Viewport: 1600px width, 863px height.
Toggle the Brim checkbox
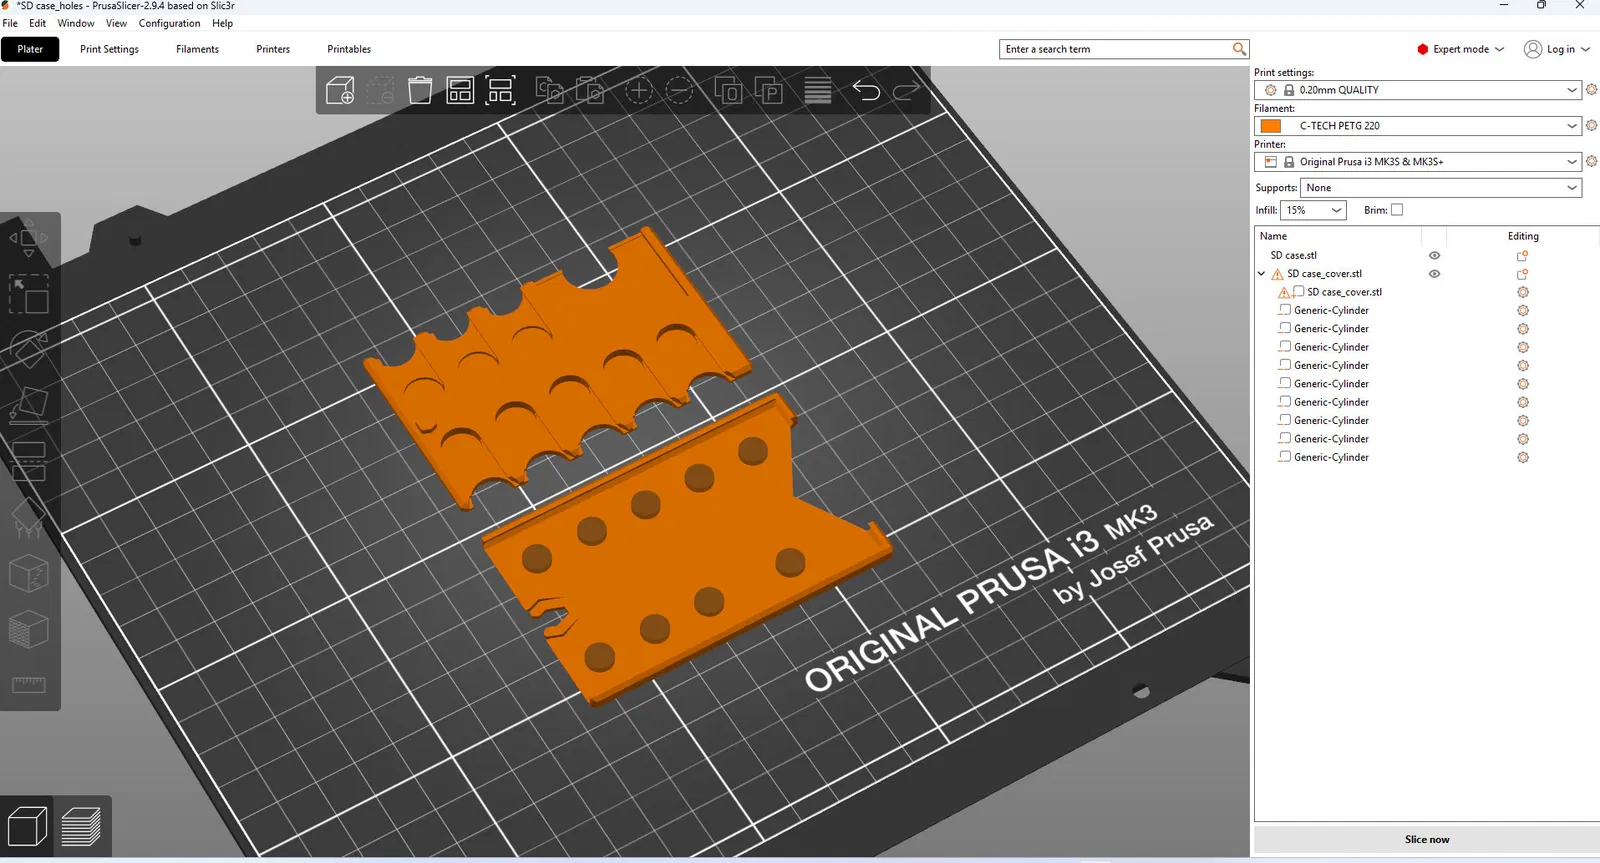[1397, 210]
